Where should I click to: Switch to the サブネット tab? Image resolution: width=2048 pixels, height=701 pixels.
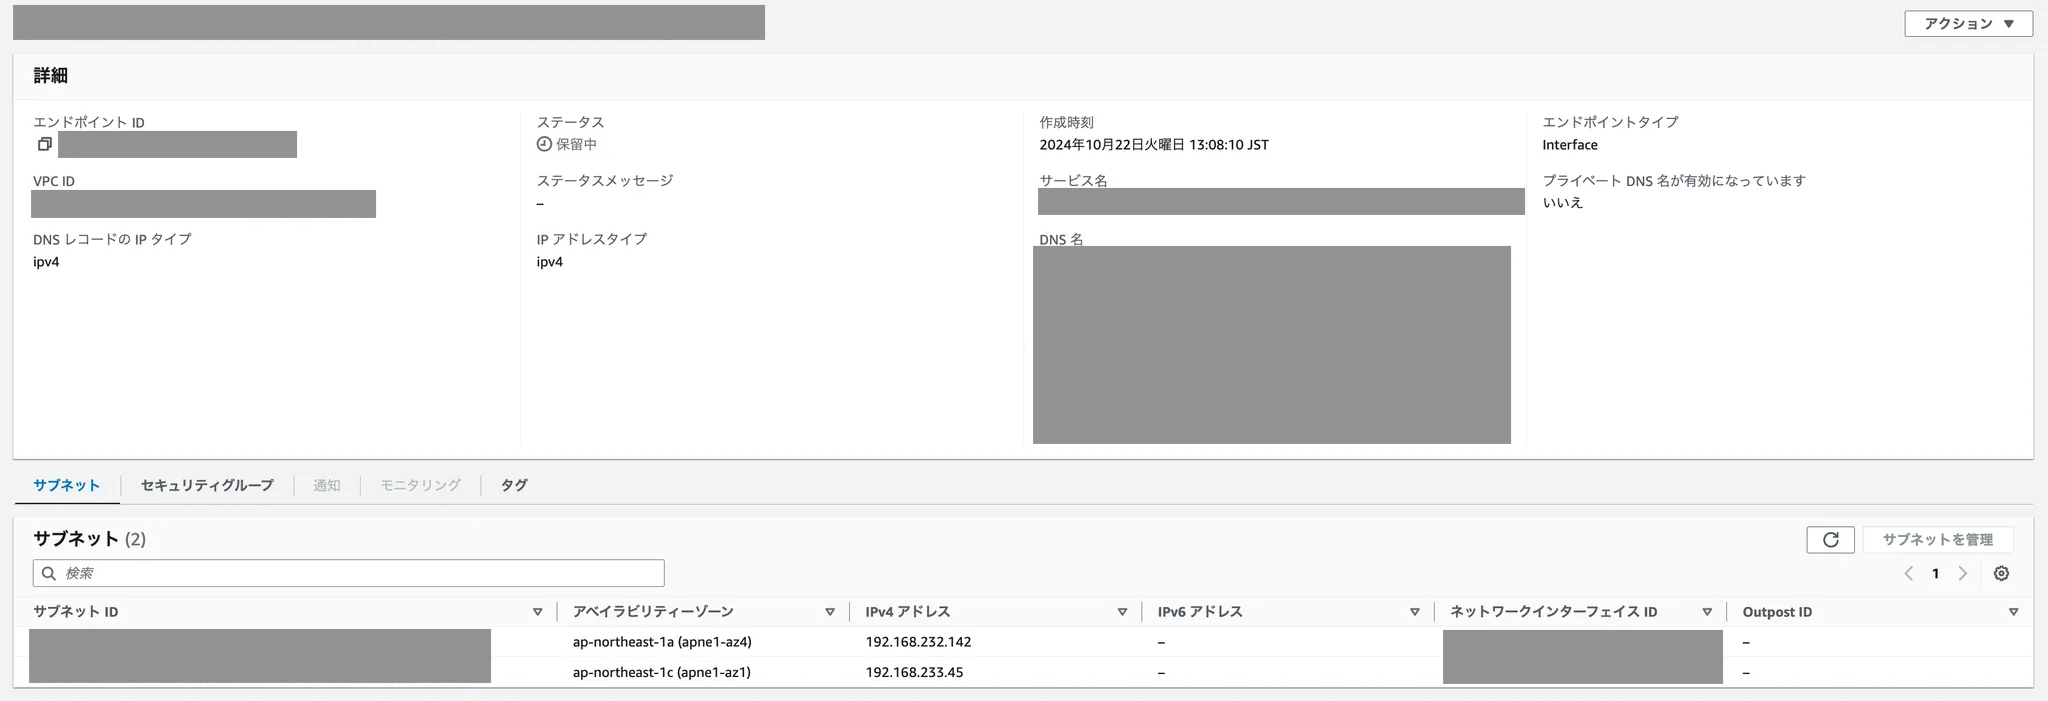(66, 485)
